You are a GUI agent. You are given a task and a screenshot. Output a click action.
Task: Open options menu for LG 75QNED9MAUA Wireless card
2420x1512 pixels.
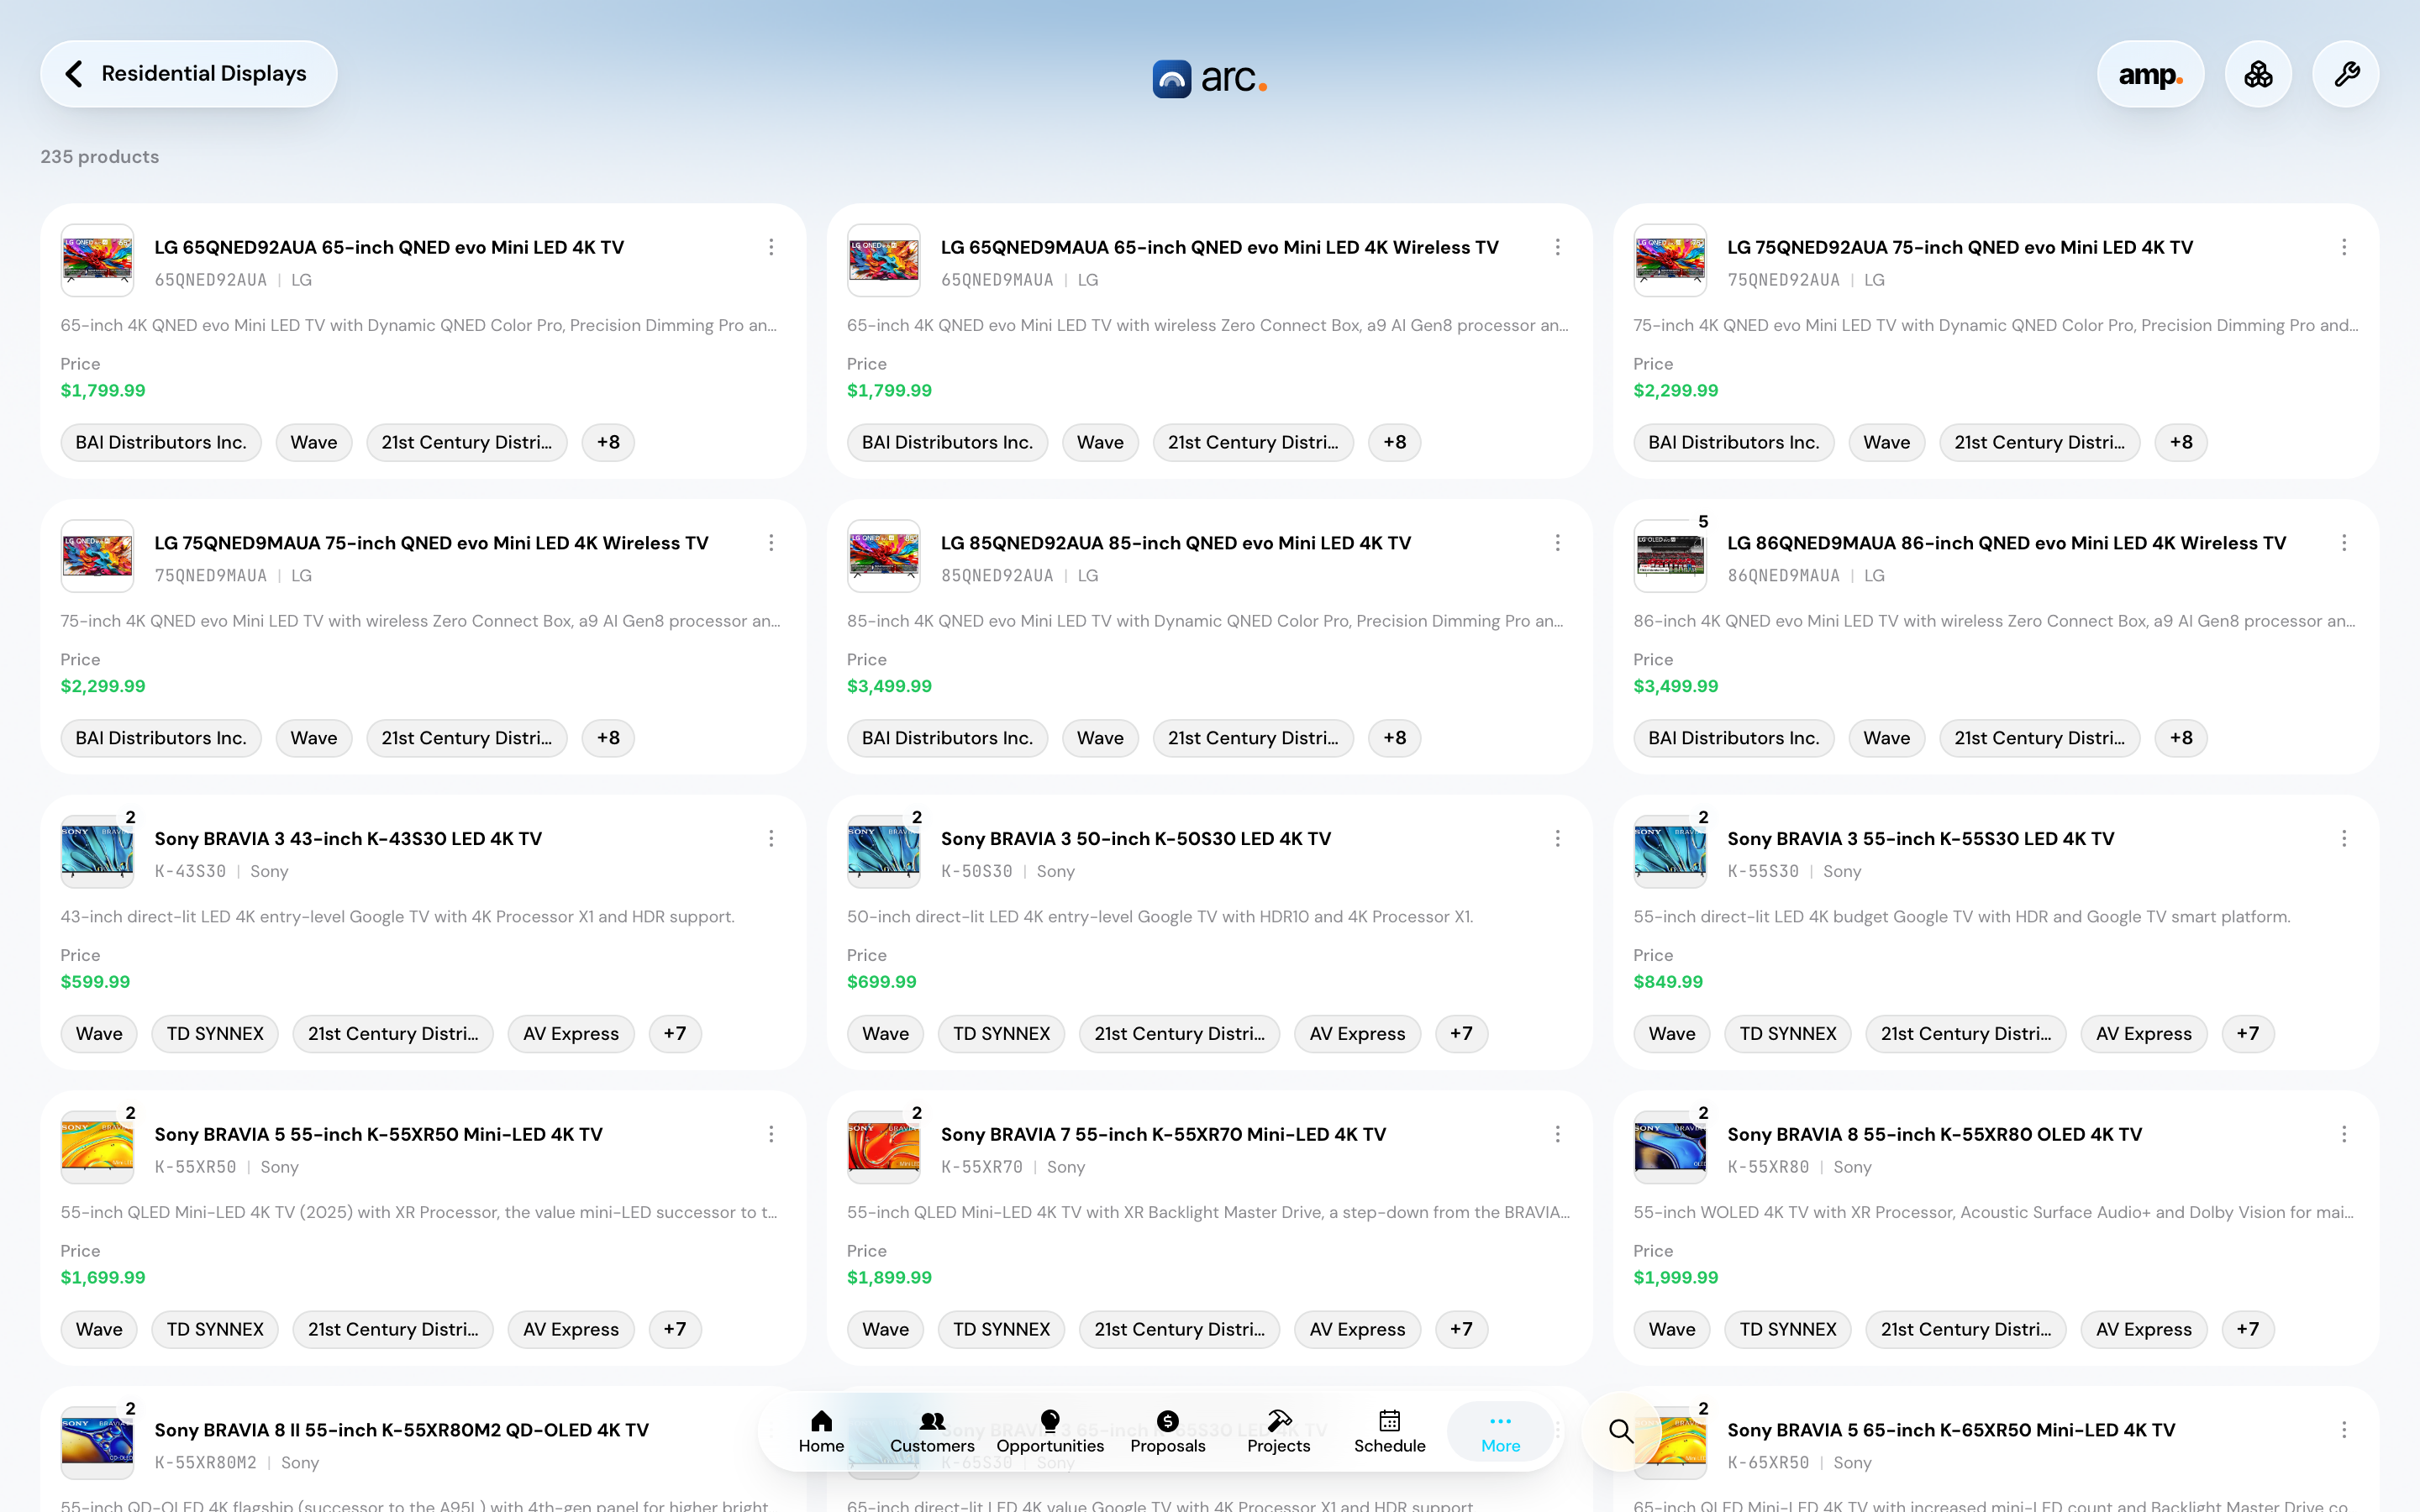pos(771,543)
